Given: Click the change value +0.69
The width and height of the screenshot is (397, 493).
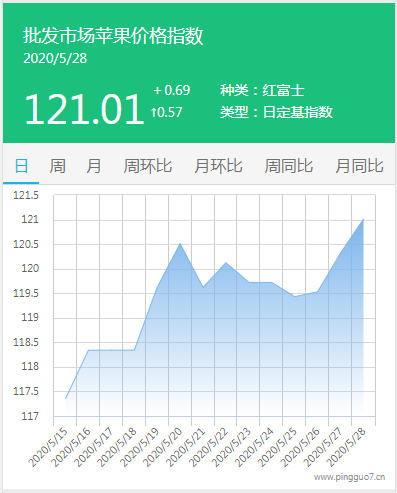Looking at the screenshot, I should [x=172, y=90].
